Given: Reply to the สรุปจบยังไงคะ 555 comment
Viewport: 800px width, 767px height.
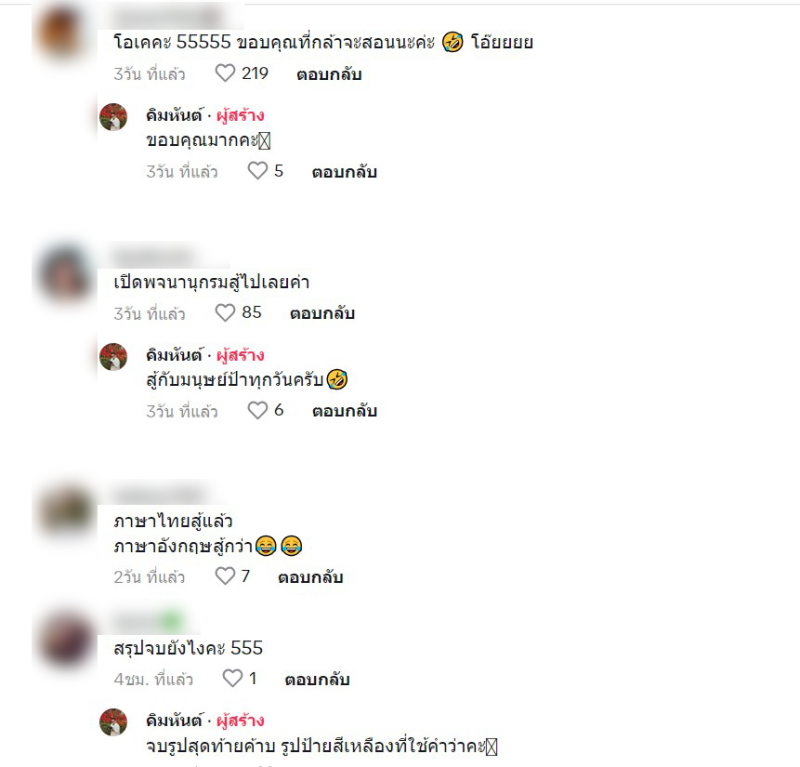Looking at the screenshot, I should [x=317, y=679].
